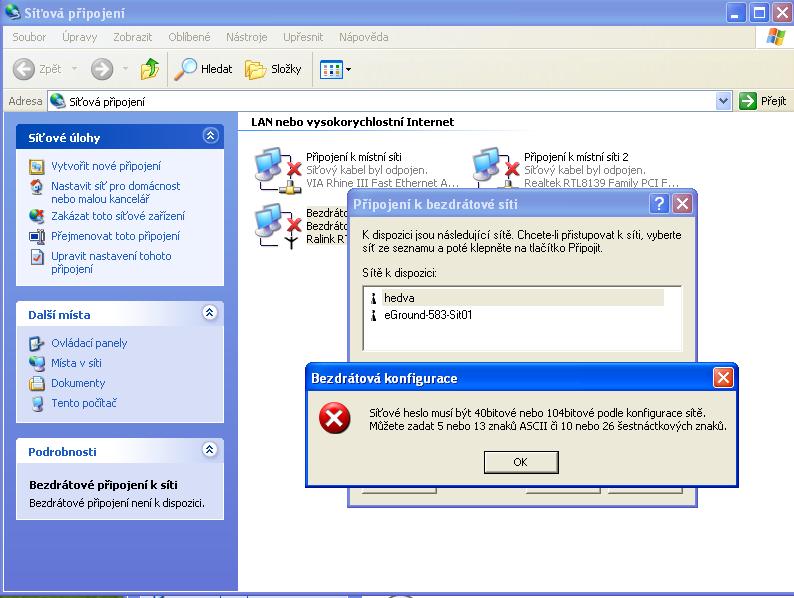Select Připojení k místní síti icon
Image resolution: width=794 pixels, height=598 pixels.
point(277,171)
